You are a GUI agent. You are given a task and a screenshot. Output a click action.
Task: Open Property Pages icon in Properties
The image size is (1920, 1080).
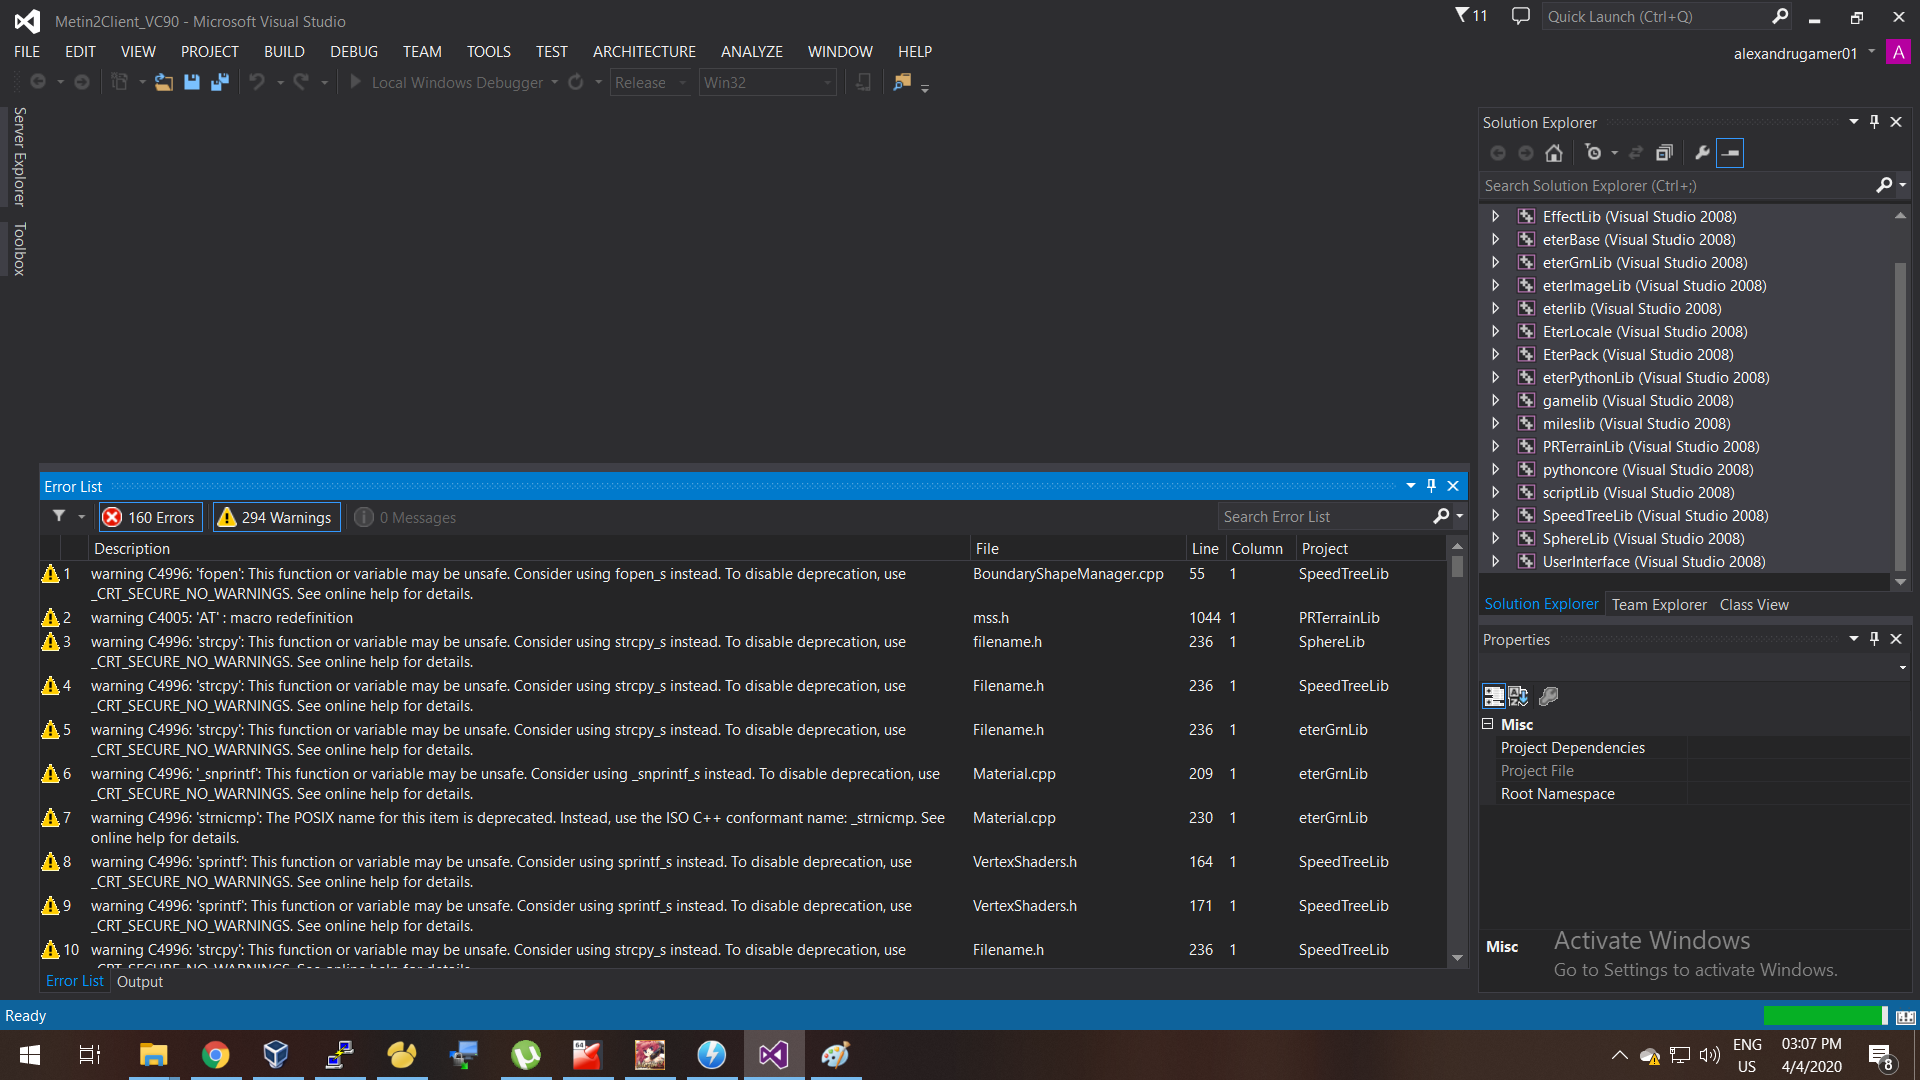pos(1549,697)
